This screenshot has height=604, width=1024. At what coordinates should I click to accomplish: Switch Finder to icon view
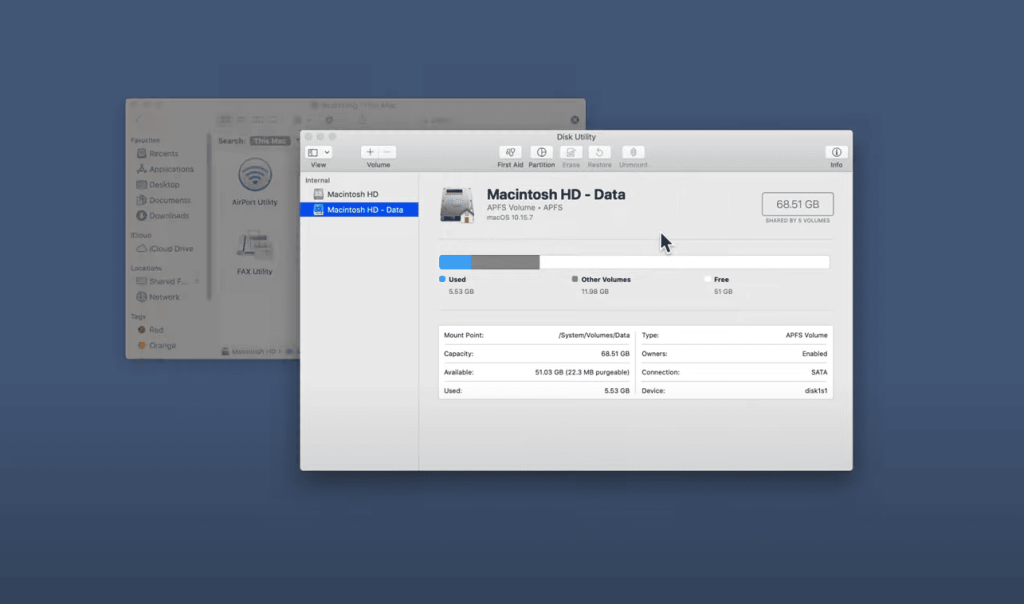(225, 120)
